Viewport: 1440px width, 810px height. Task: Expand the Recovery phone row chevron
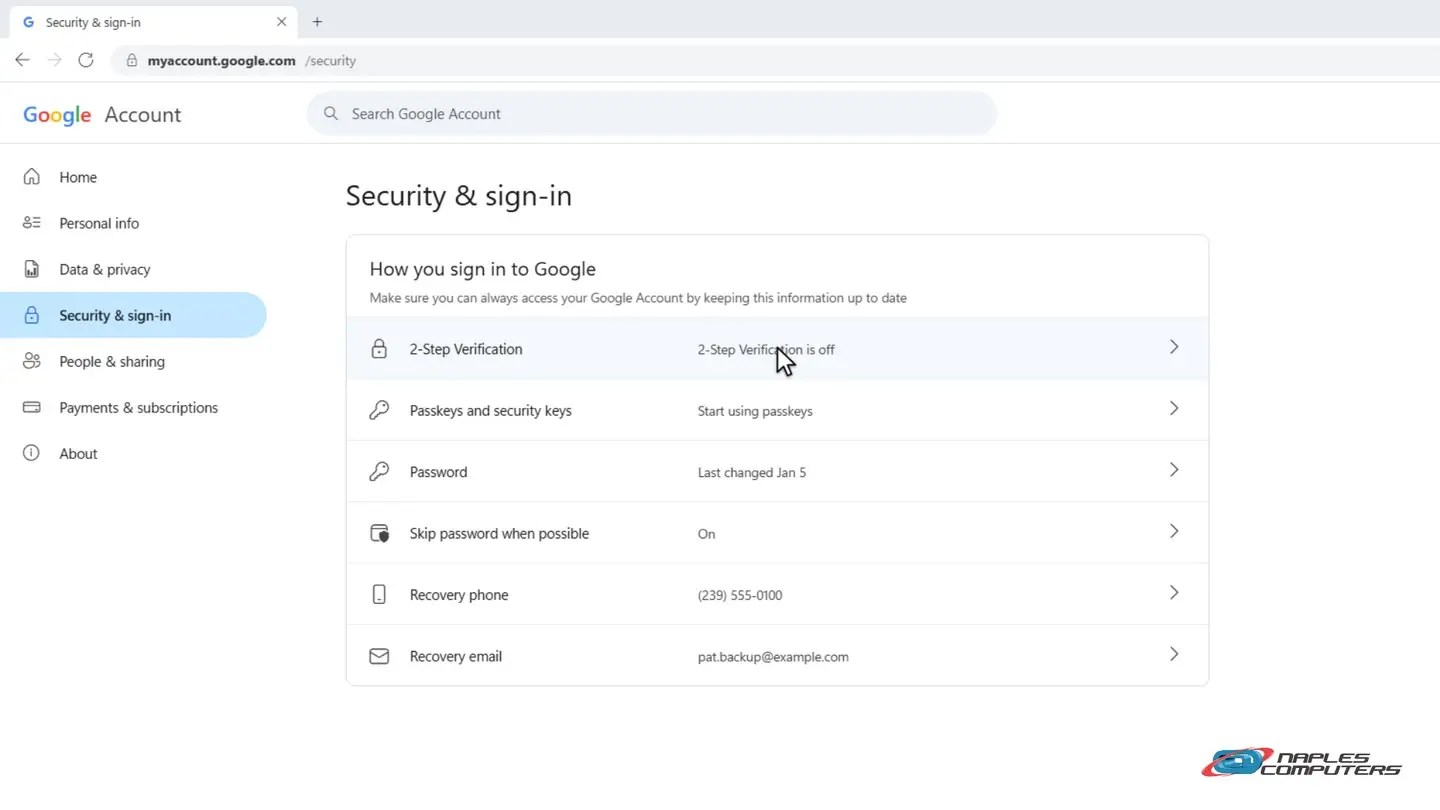point(1174,593)
